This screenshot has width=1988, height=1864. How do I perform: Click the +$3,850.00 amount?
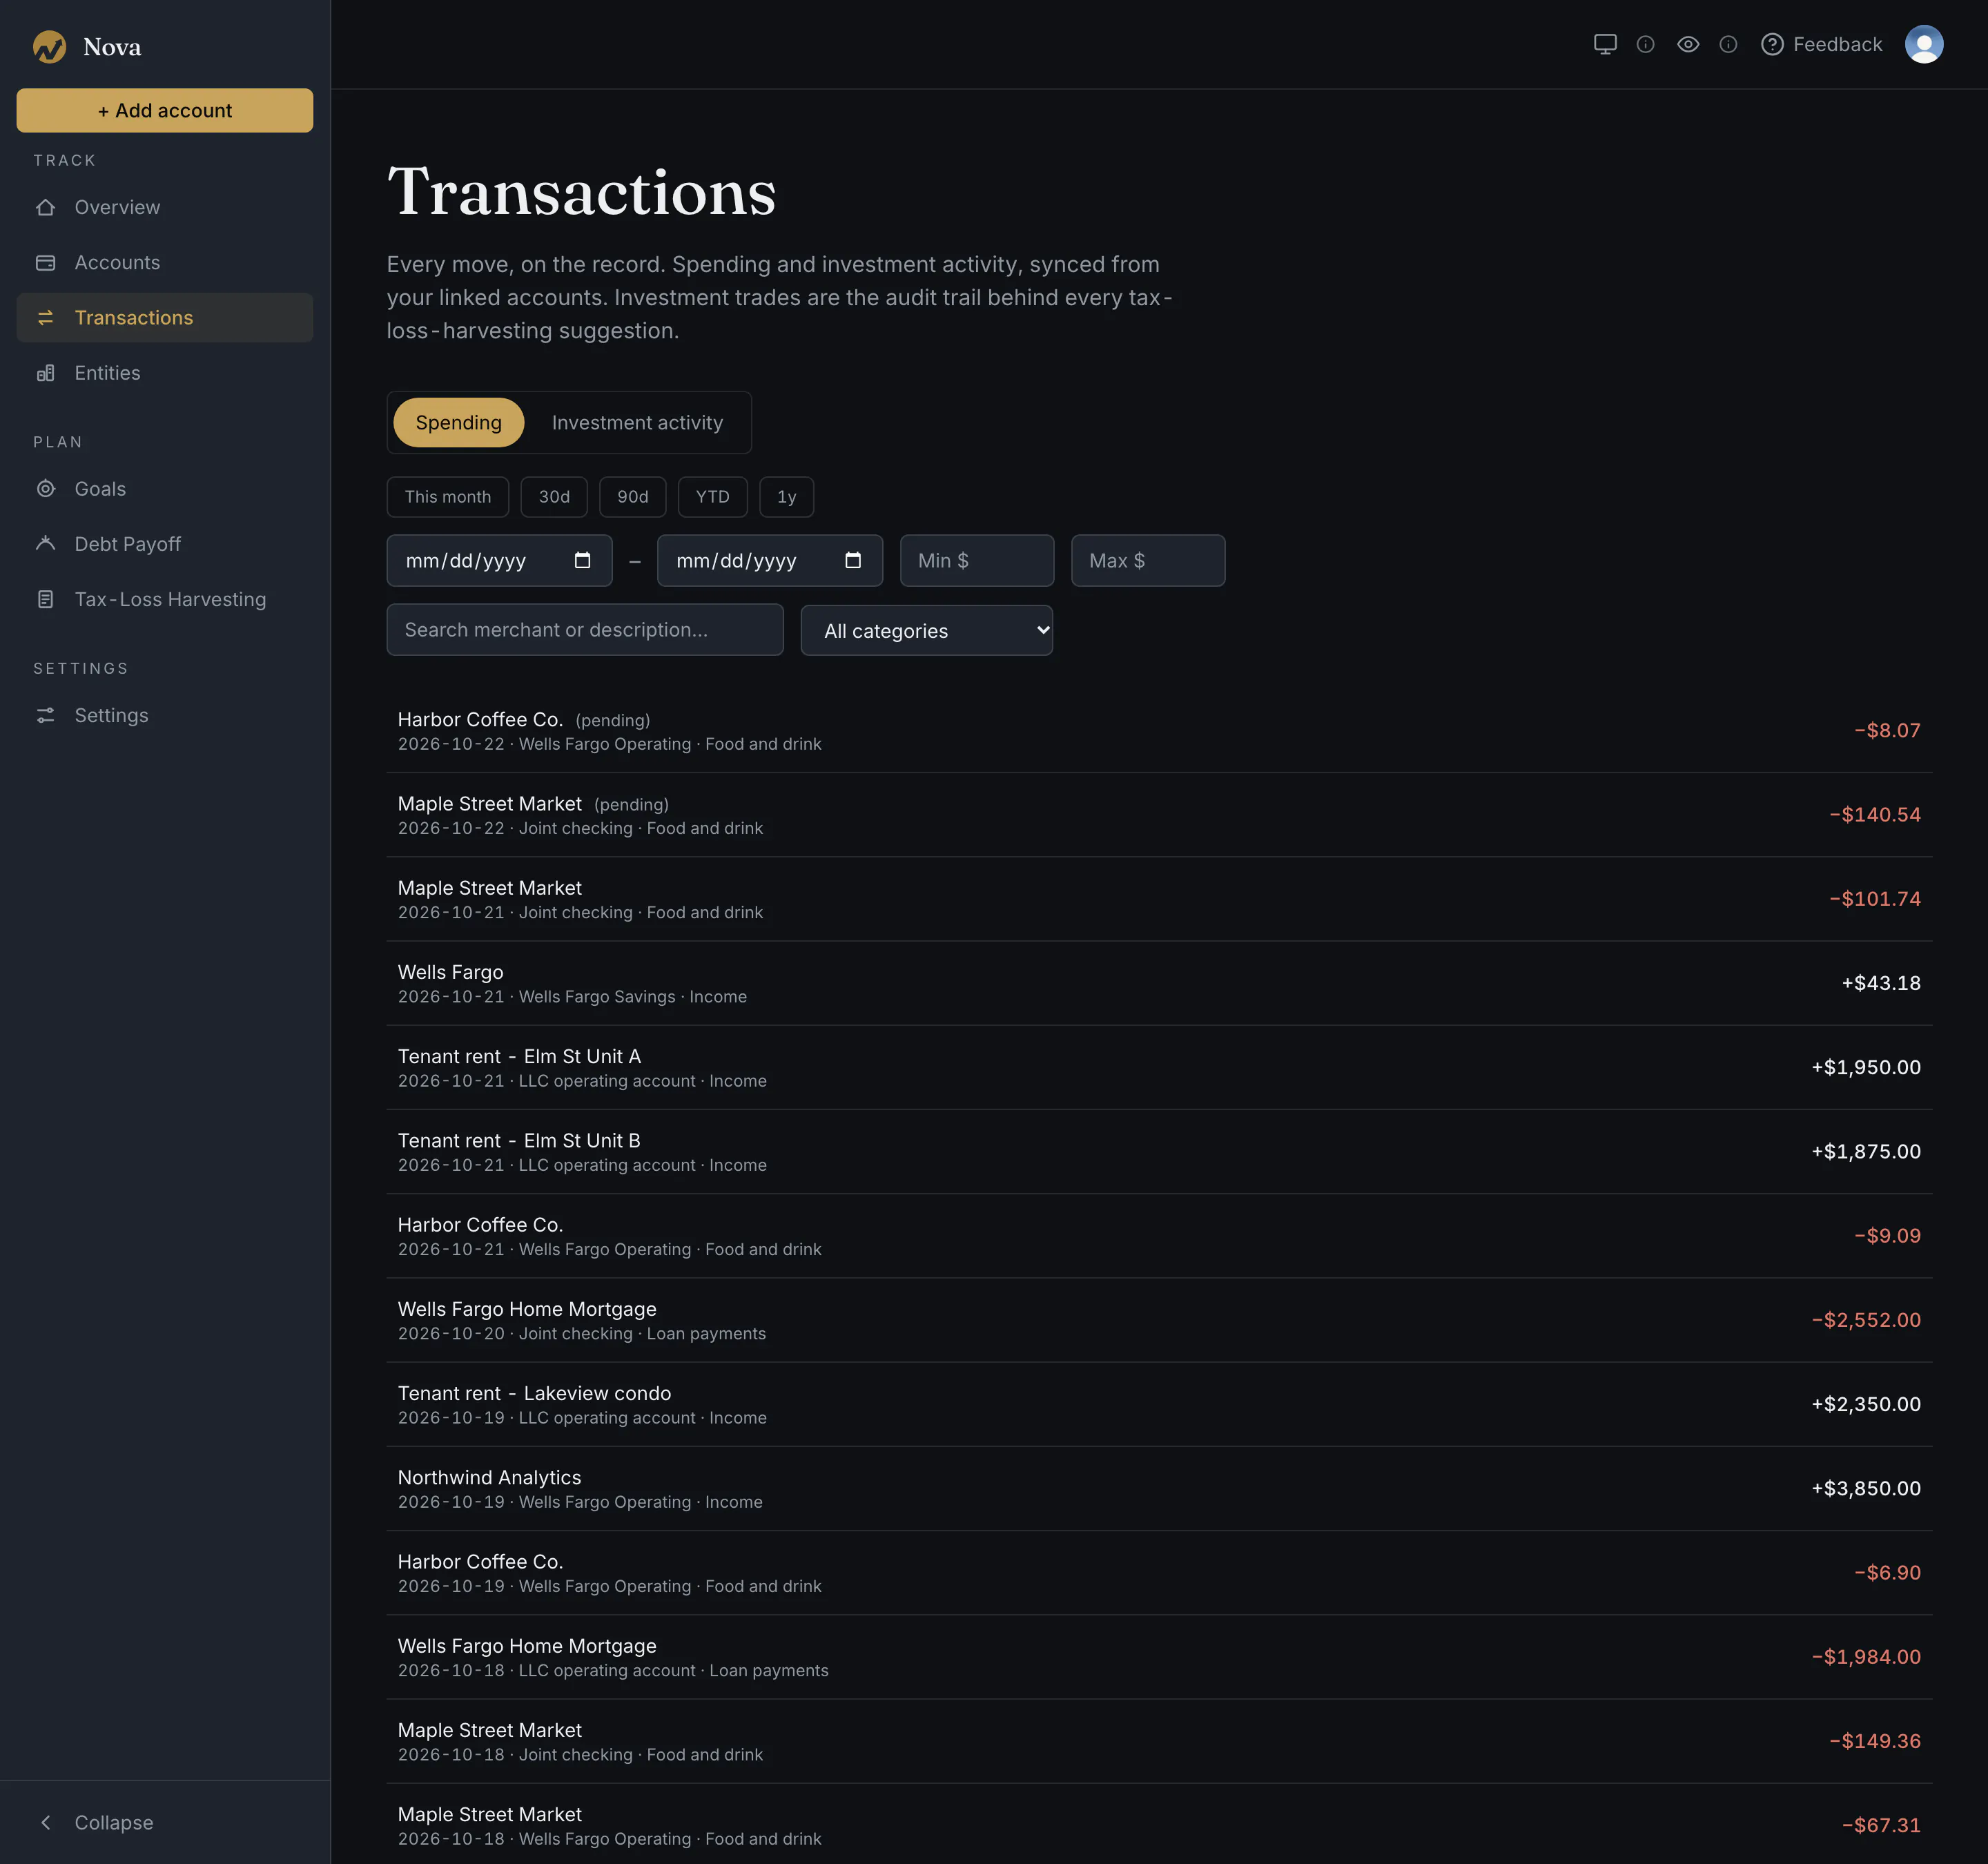click(x=1866, y=1488)
